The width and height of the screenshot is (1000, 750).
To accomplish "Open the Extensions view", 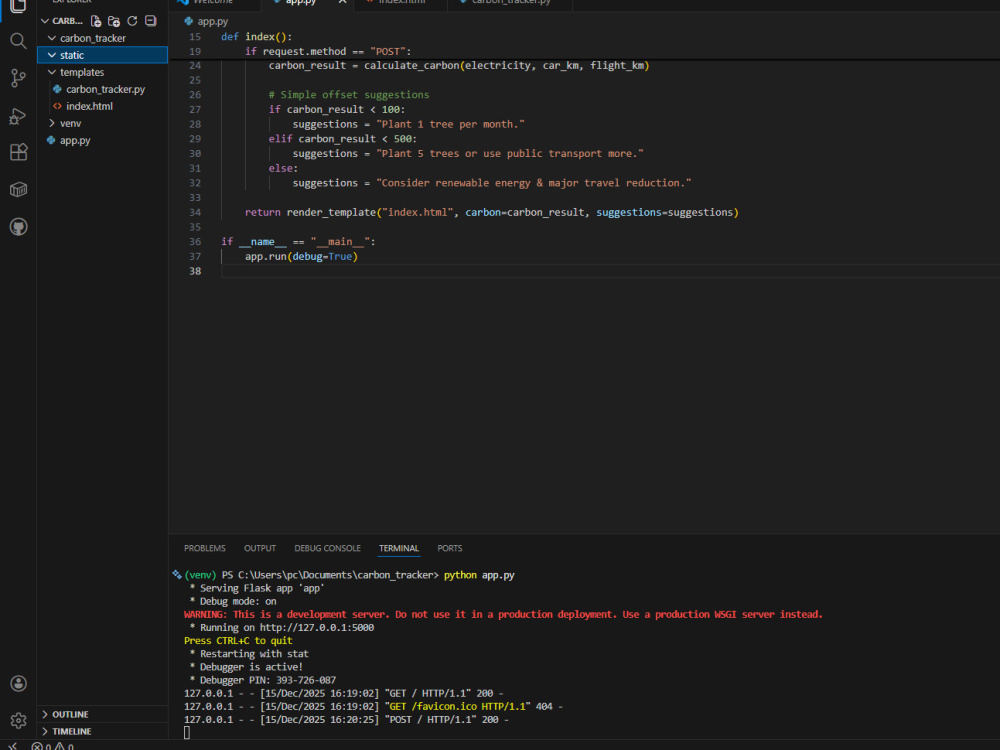I will (18, 152).
